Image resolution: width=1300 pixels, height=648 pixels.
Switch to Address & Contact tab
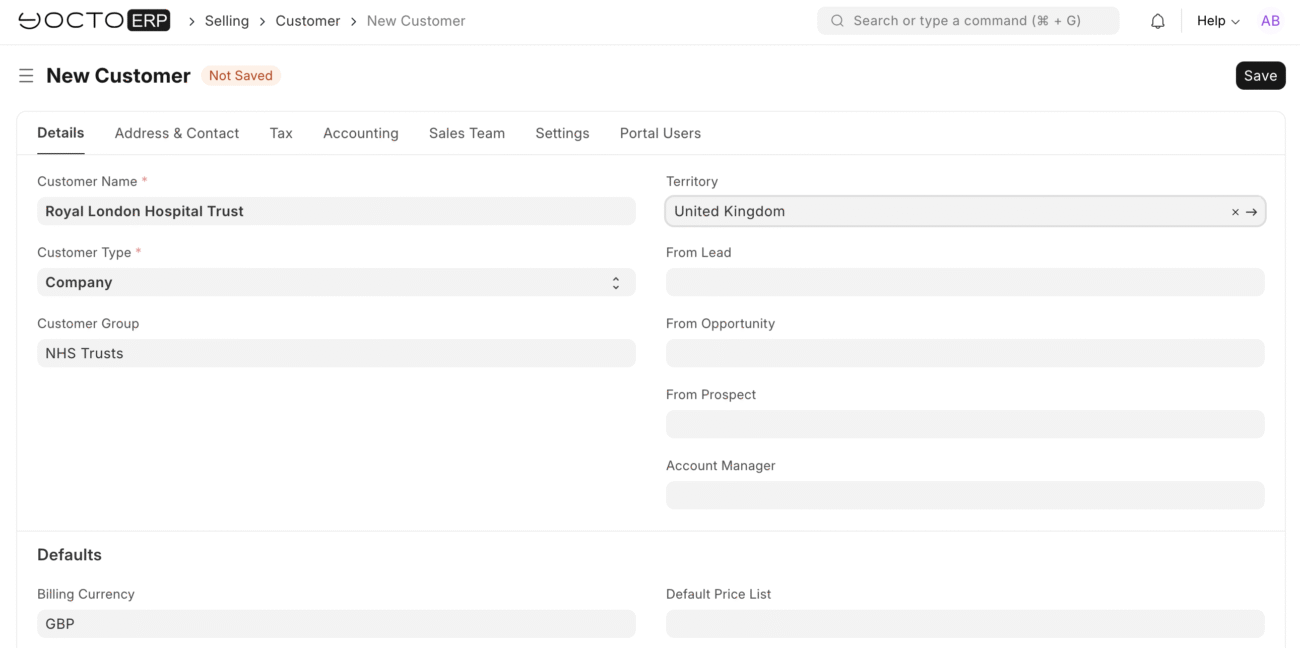point(177,133)
